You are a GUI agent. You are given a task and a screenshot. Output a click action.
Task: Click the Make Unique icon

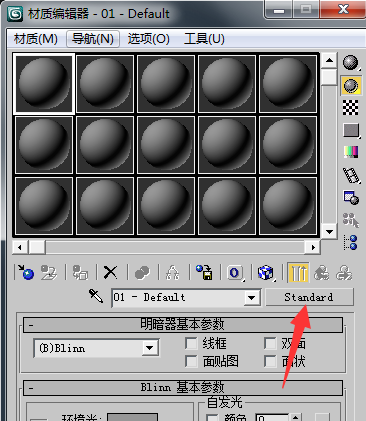click(173, 273)
